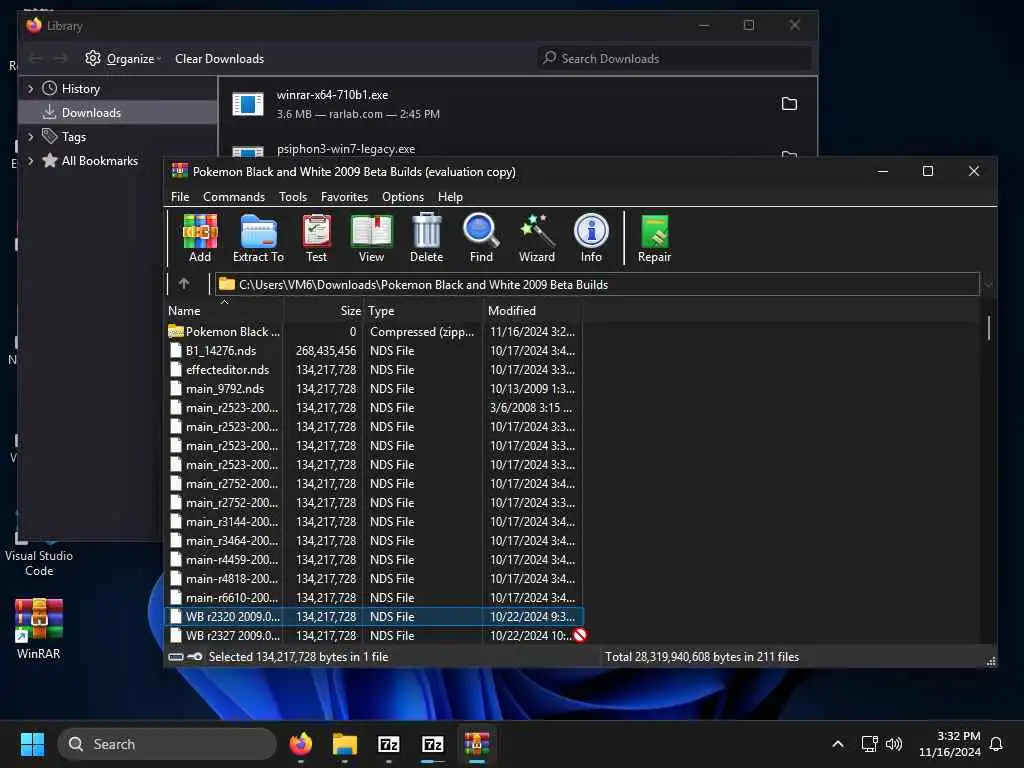Click Clear Downloads in Library
This screenshot has height=768, width=1024.
tap(219, 58)
